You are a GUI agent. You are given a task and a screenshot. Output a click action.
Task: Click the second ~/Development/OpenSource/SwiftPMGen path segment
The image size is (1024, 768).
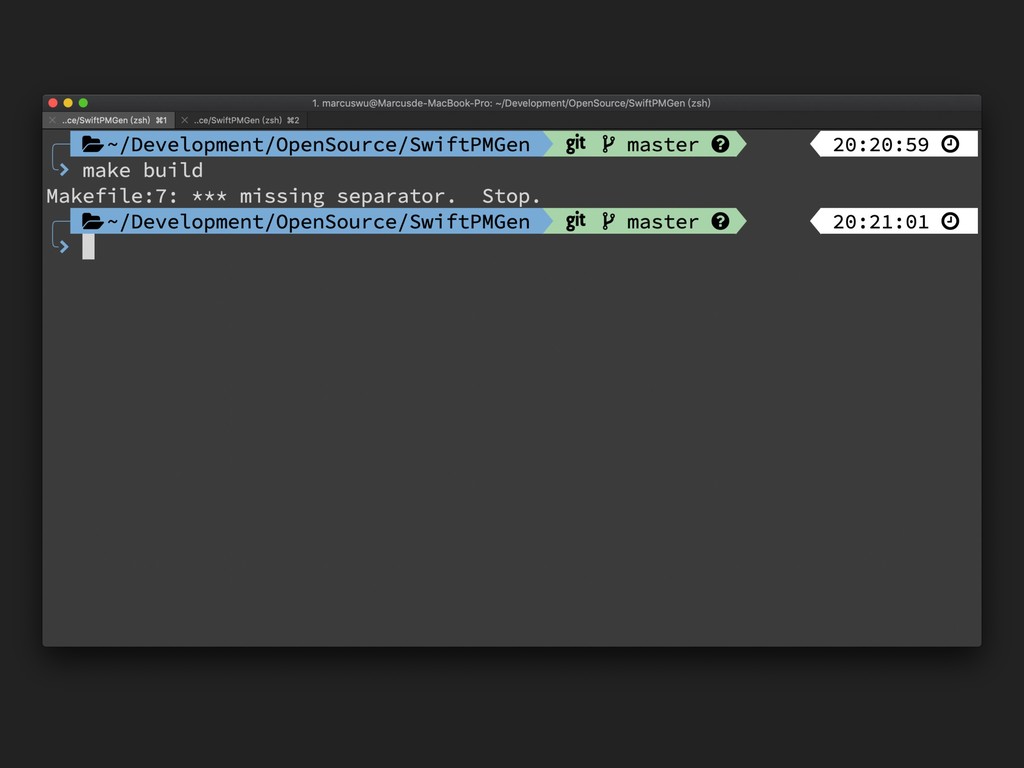319,221
